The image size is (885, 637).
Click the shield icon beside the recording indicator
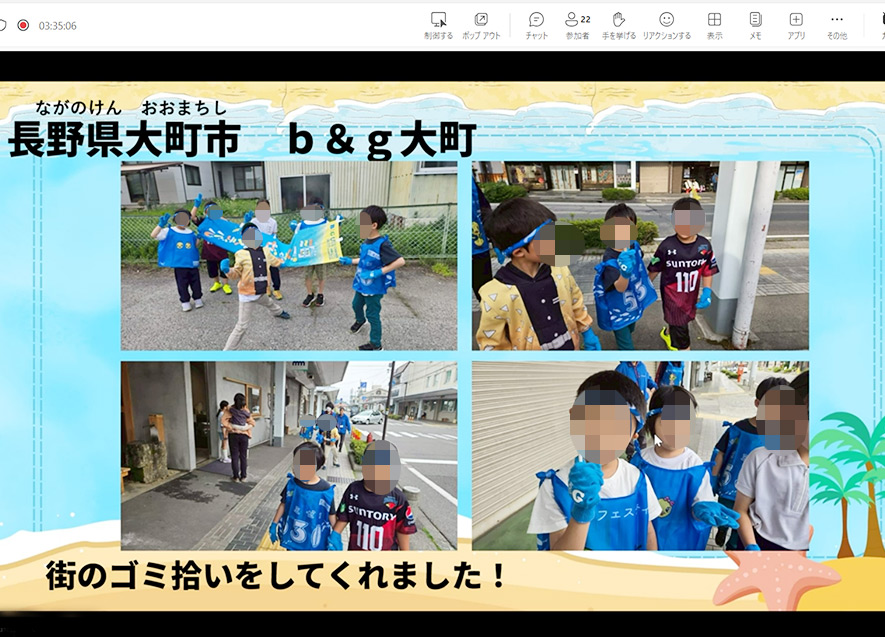click(x=3, y=25)
